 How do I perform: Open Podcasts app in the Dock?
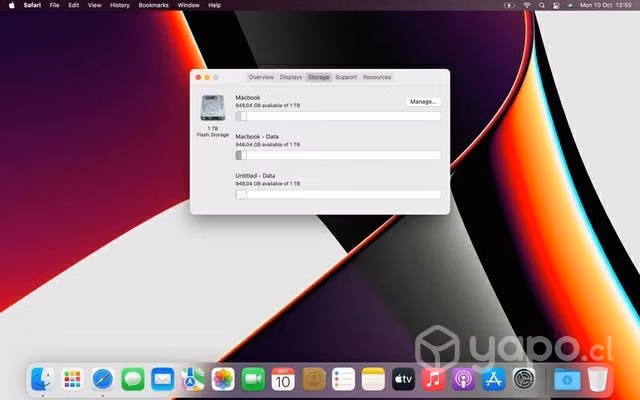[x=463, y=379]
